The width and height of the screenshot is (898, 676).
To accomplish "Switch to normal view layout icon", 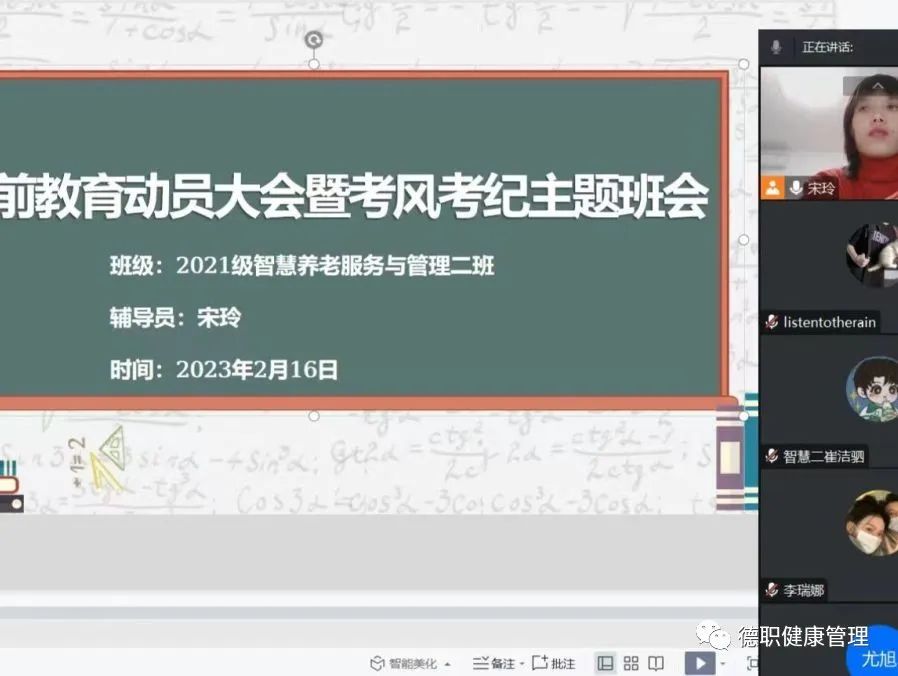I will point(605,663).
